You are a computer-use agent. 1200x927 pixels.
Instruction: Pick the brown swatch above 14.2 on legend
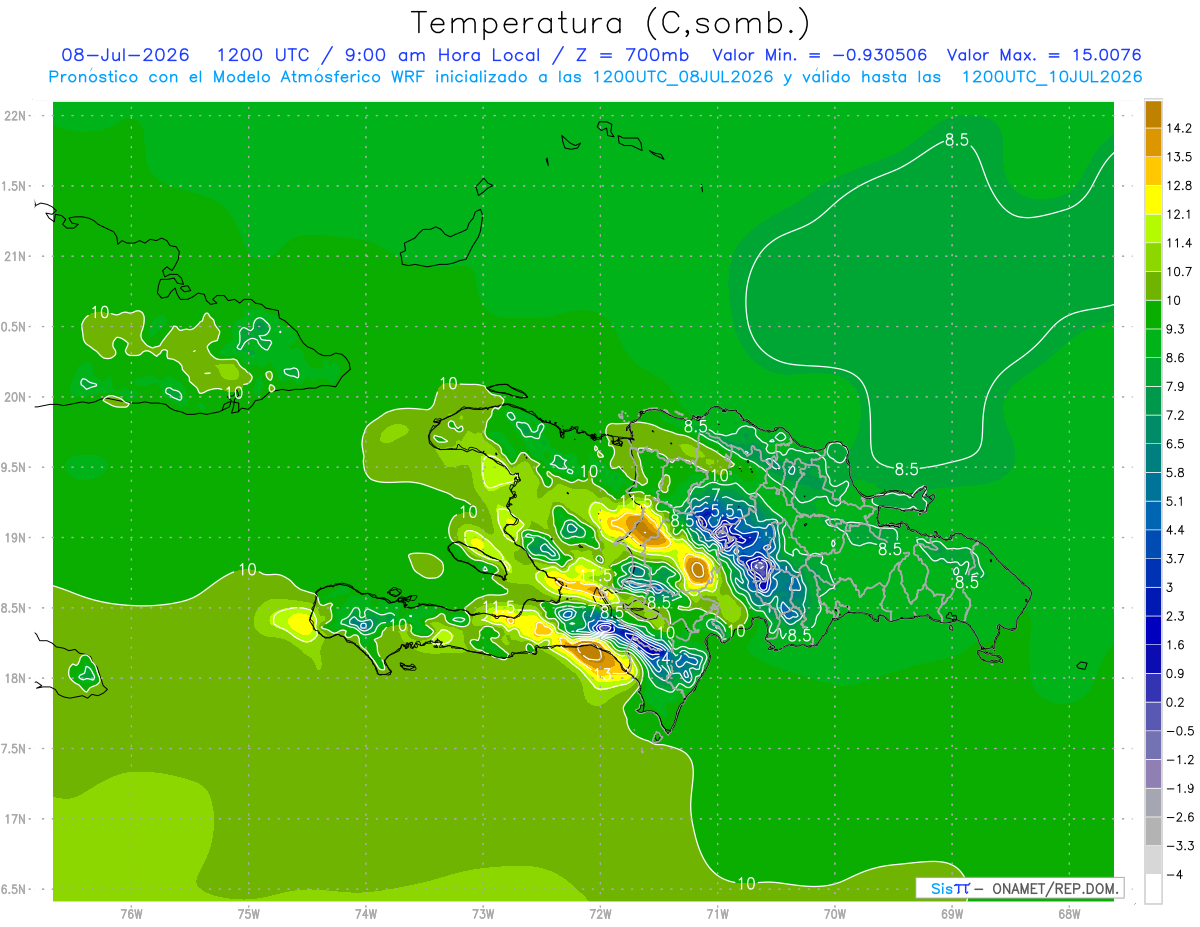1153,113
